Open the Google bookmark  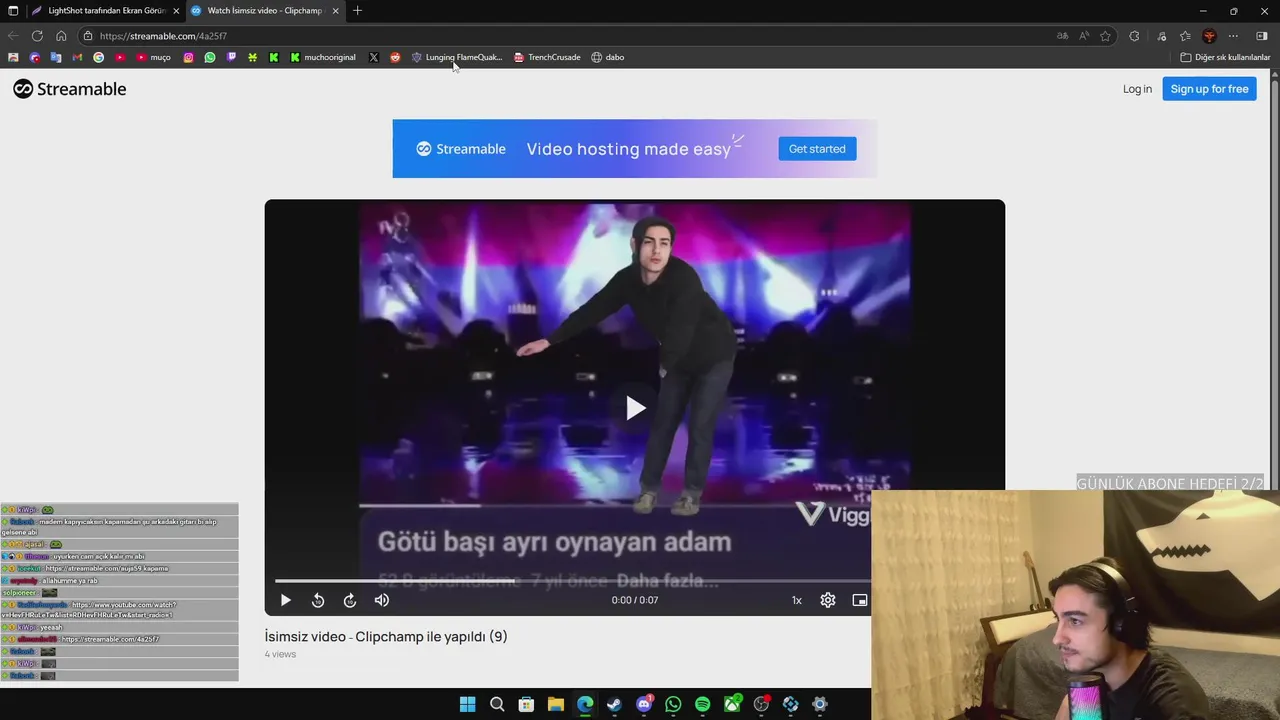click(98, 57)
